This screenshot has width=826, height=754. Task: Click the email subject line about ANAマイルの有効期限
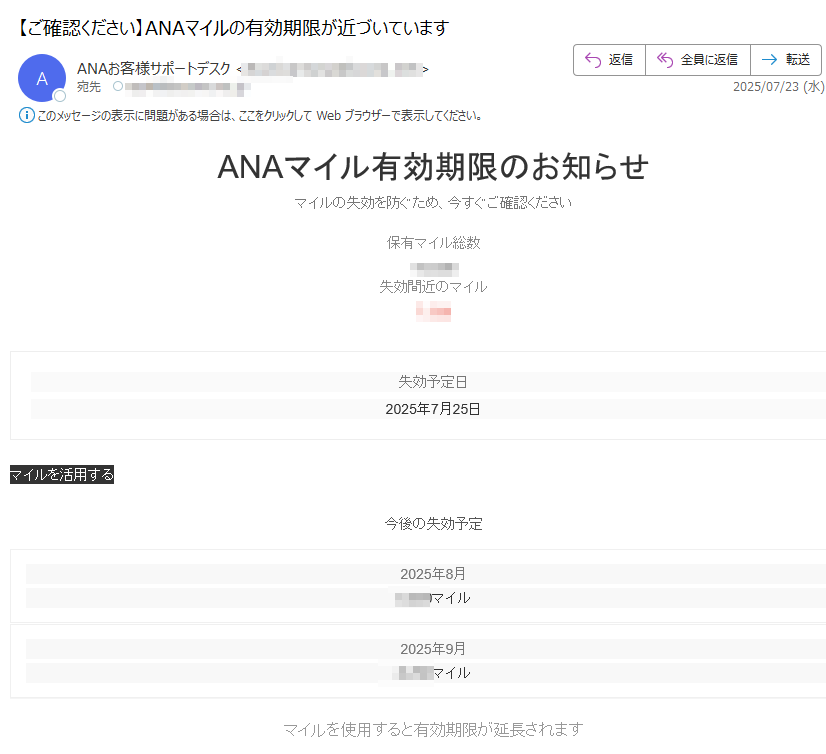pyautogui.click(x=232, y=28)
